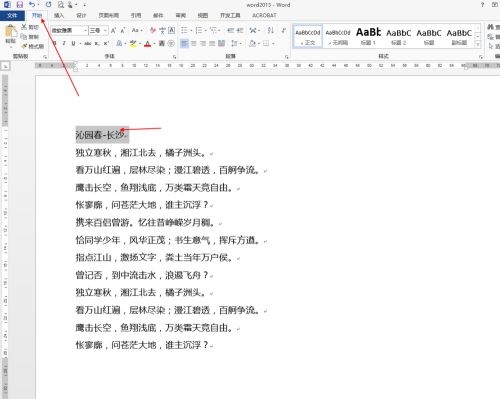The height and width of the screenshot is (399, 500).
Task: Toggle Align Left paragraph button
Action: click(184, 43)
